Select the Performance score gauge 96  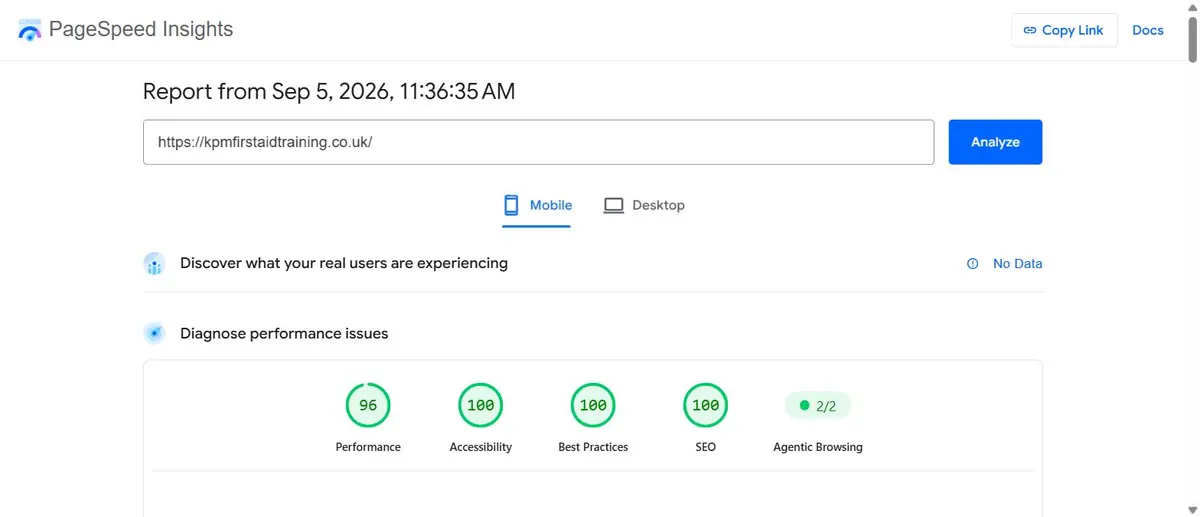click(x=368, y=405)
